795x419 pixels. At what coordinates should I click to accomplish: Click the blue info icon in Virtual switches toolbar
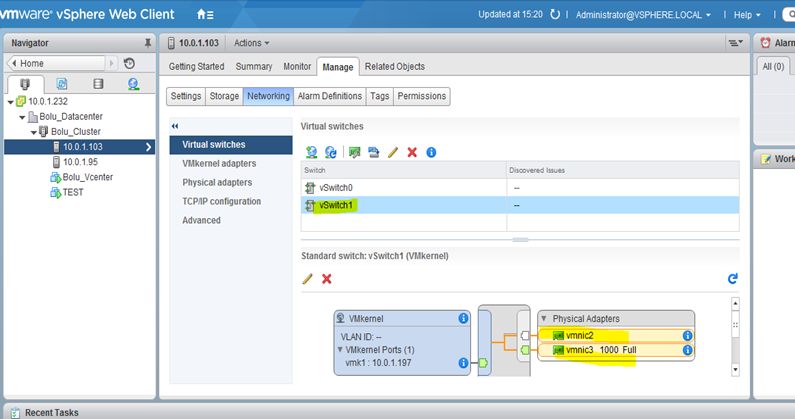431,152
